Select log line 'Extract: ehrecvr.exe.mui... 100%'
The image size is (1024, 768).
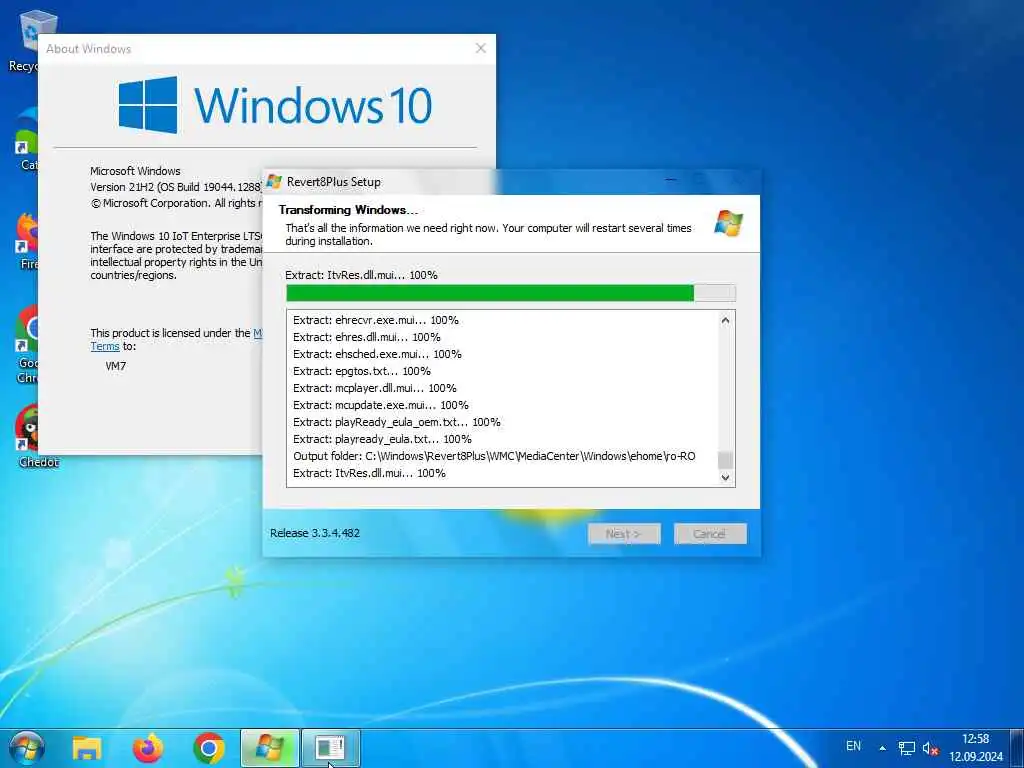[376, 320]
